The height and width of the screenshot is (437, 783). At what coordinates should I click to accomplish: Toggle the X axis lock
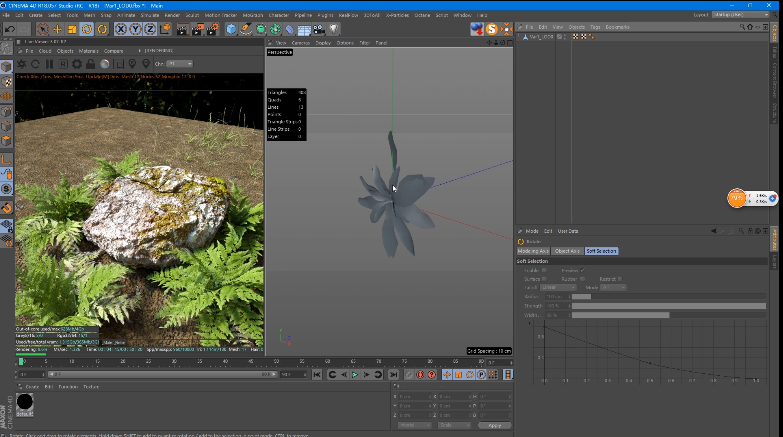(x=121, y=29)
